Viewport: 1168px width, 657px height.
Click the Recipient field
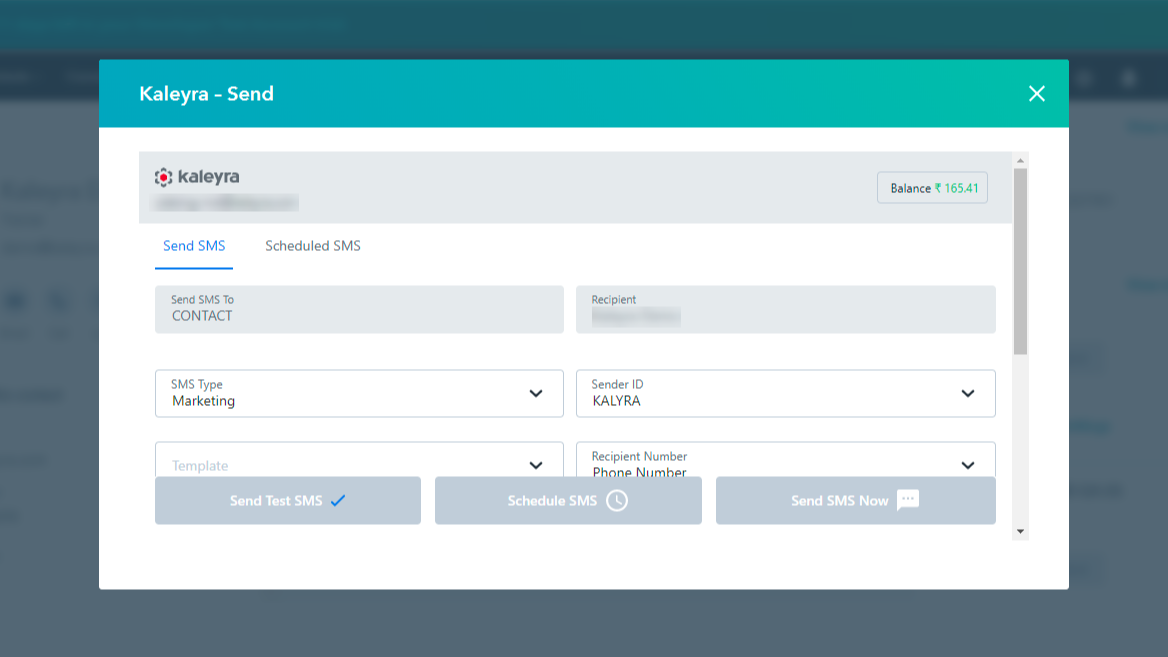(785, 309)
